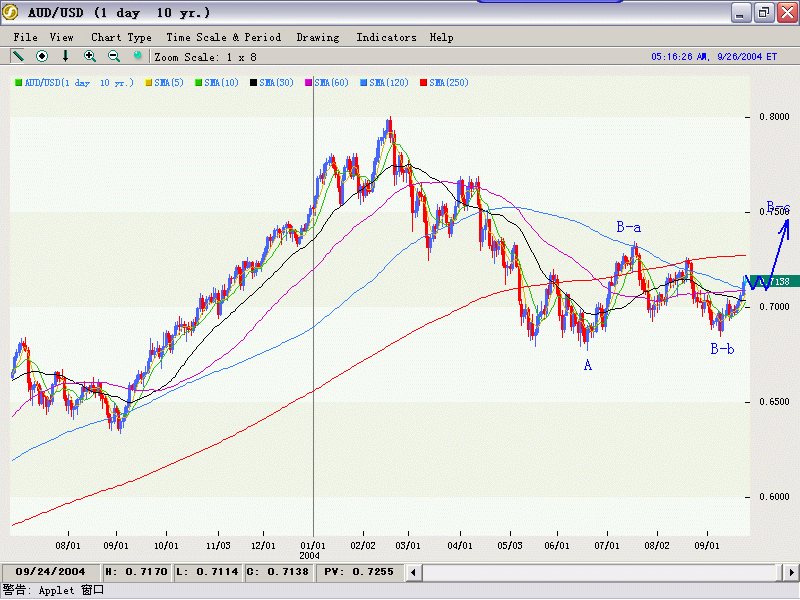Open the Indicators menu
800x600 pixels.
386,37
